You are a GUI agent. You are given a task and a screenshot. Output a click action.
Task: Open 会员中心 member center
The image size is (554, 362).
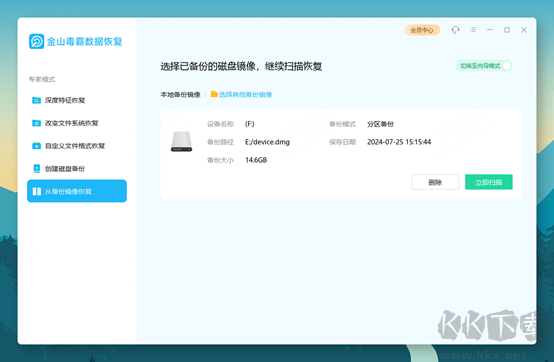coord(422,30)
